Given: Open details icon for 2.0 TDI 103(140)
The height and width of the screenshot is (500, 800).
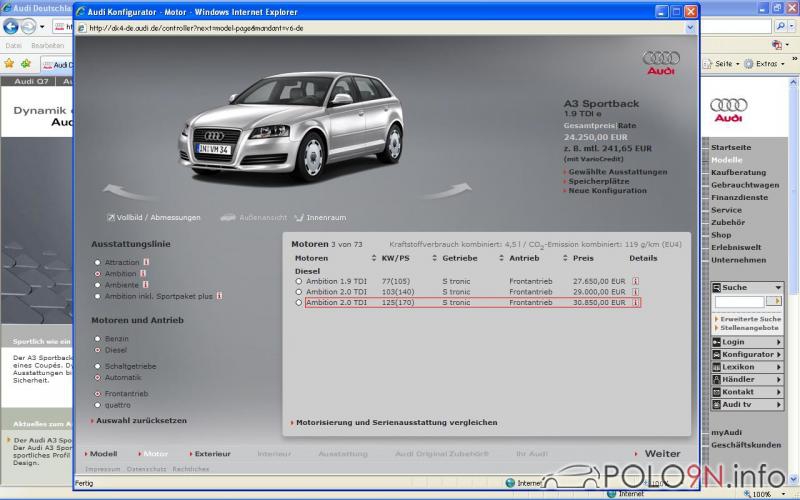Looking at the screenshot, I should click(636, 292).
